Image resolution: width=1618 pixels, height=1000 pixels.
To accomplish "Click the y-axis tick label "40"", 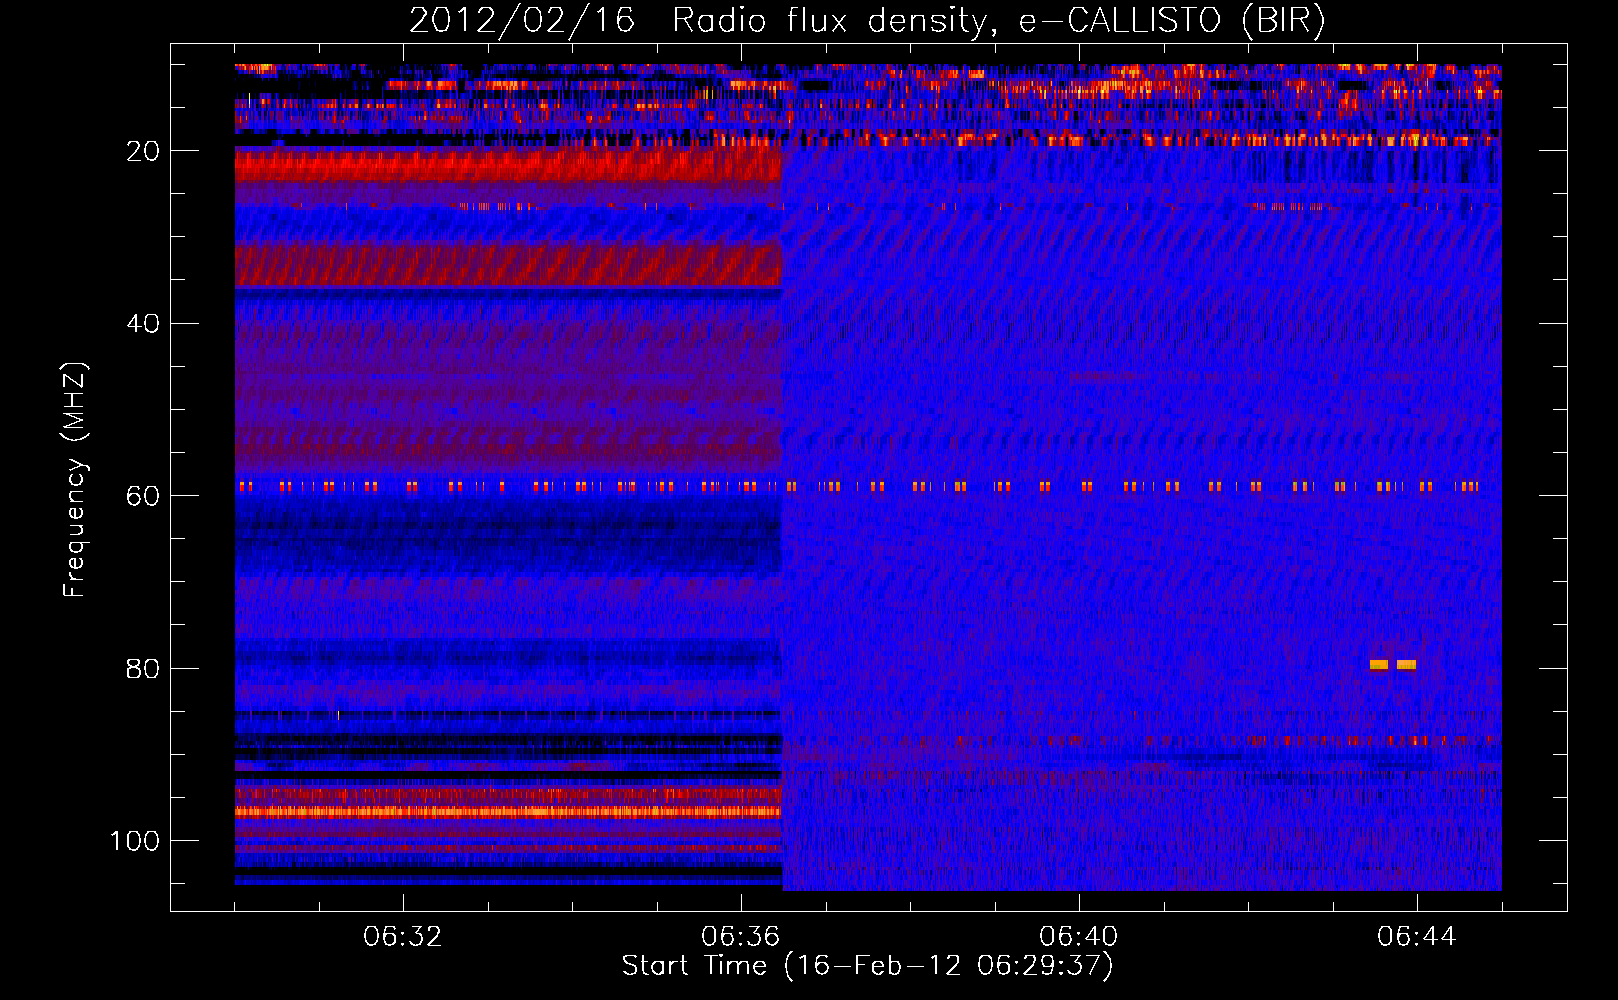I will point(143,324).
